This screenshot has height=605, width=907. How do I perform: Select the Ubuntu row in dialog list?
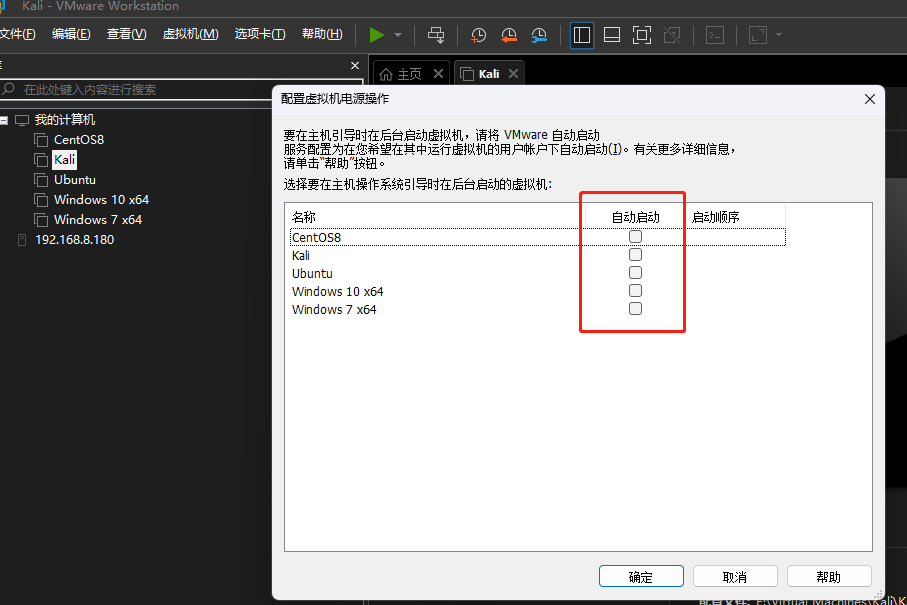(x=537, y=273)
